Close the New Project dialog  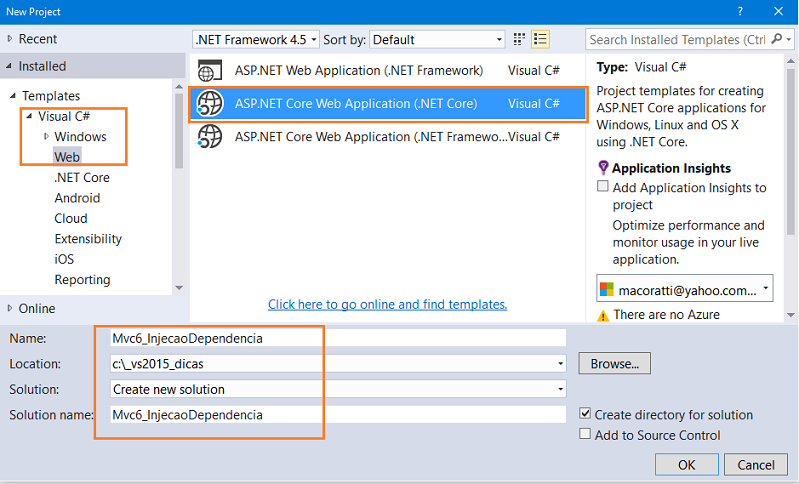[778, 11]
